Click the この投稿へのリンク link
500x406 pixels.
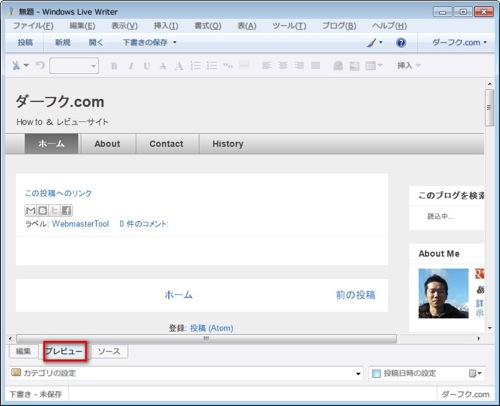click(x=58, y=193)
